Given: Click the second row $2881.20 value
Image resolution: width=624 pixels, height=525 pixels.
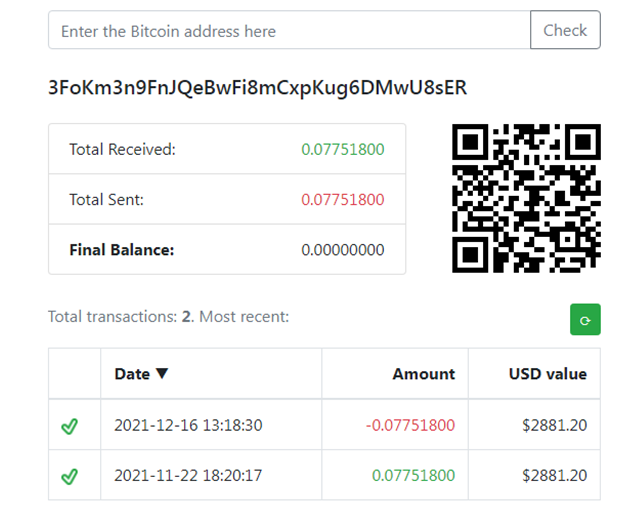Looking at the screenshot, I should pyautogui.click(x=554, y=475).
